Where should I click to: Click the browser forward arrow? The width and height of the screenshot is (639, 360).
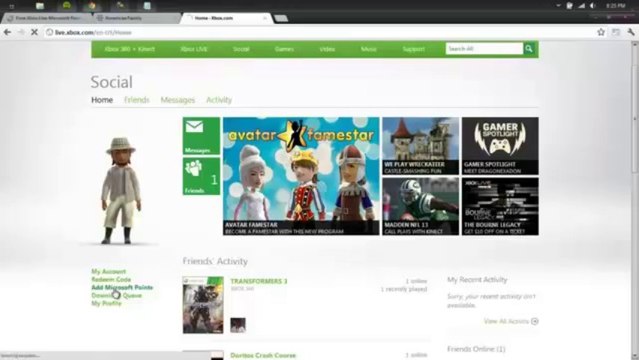pos(21,32)
